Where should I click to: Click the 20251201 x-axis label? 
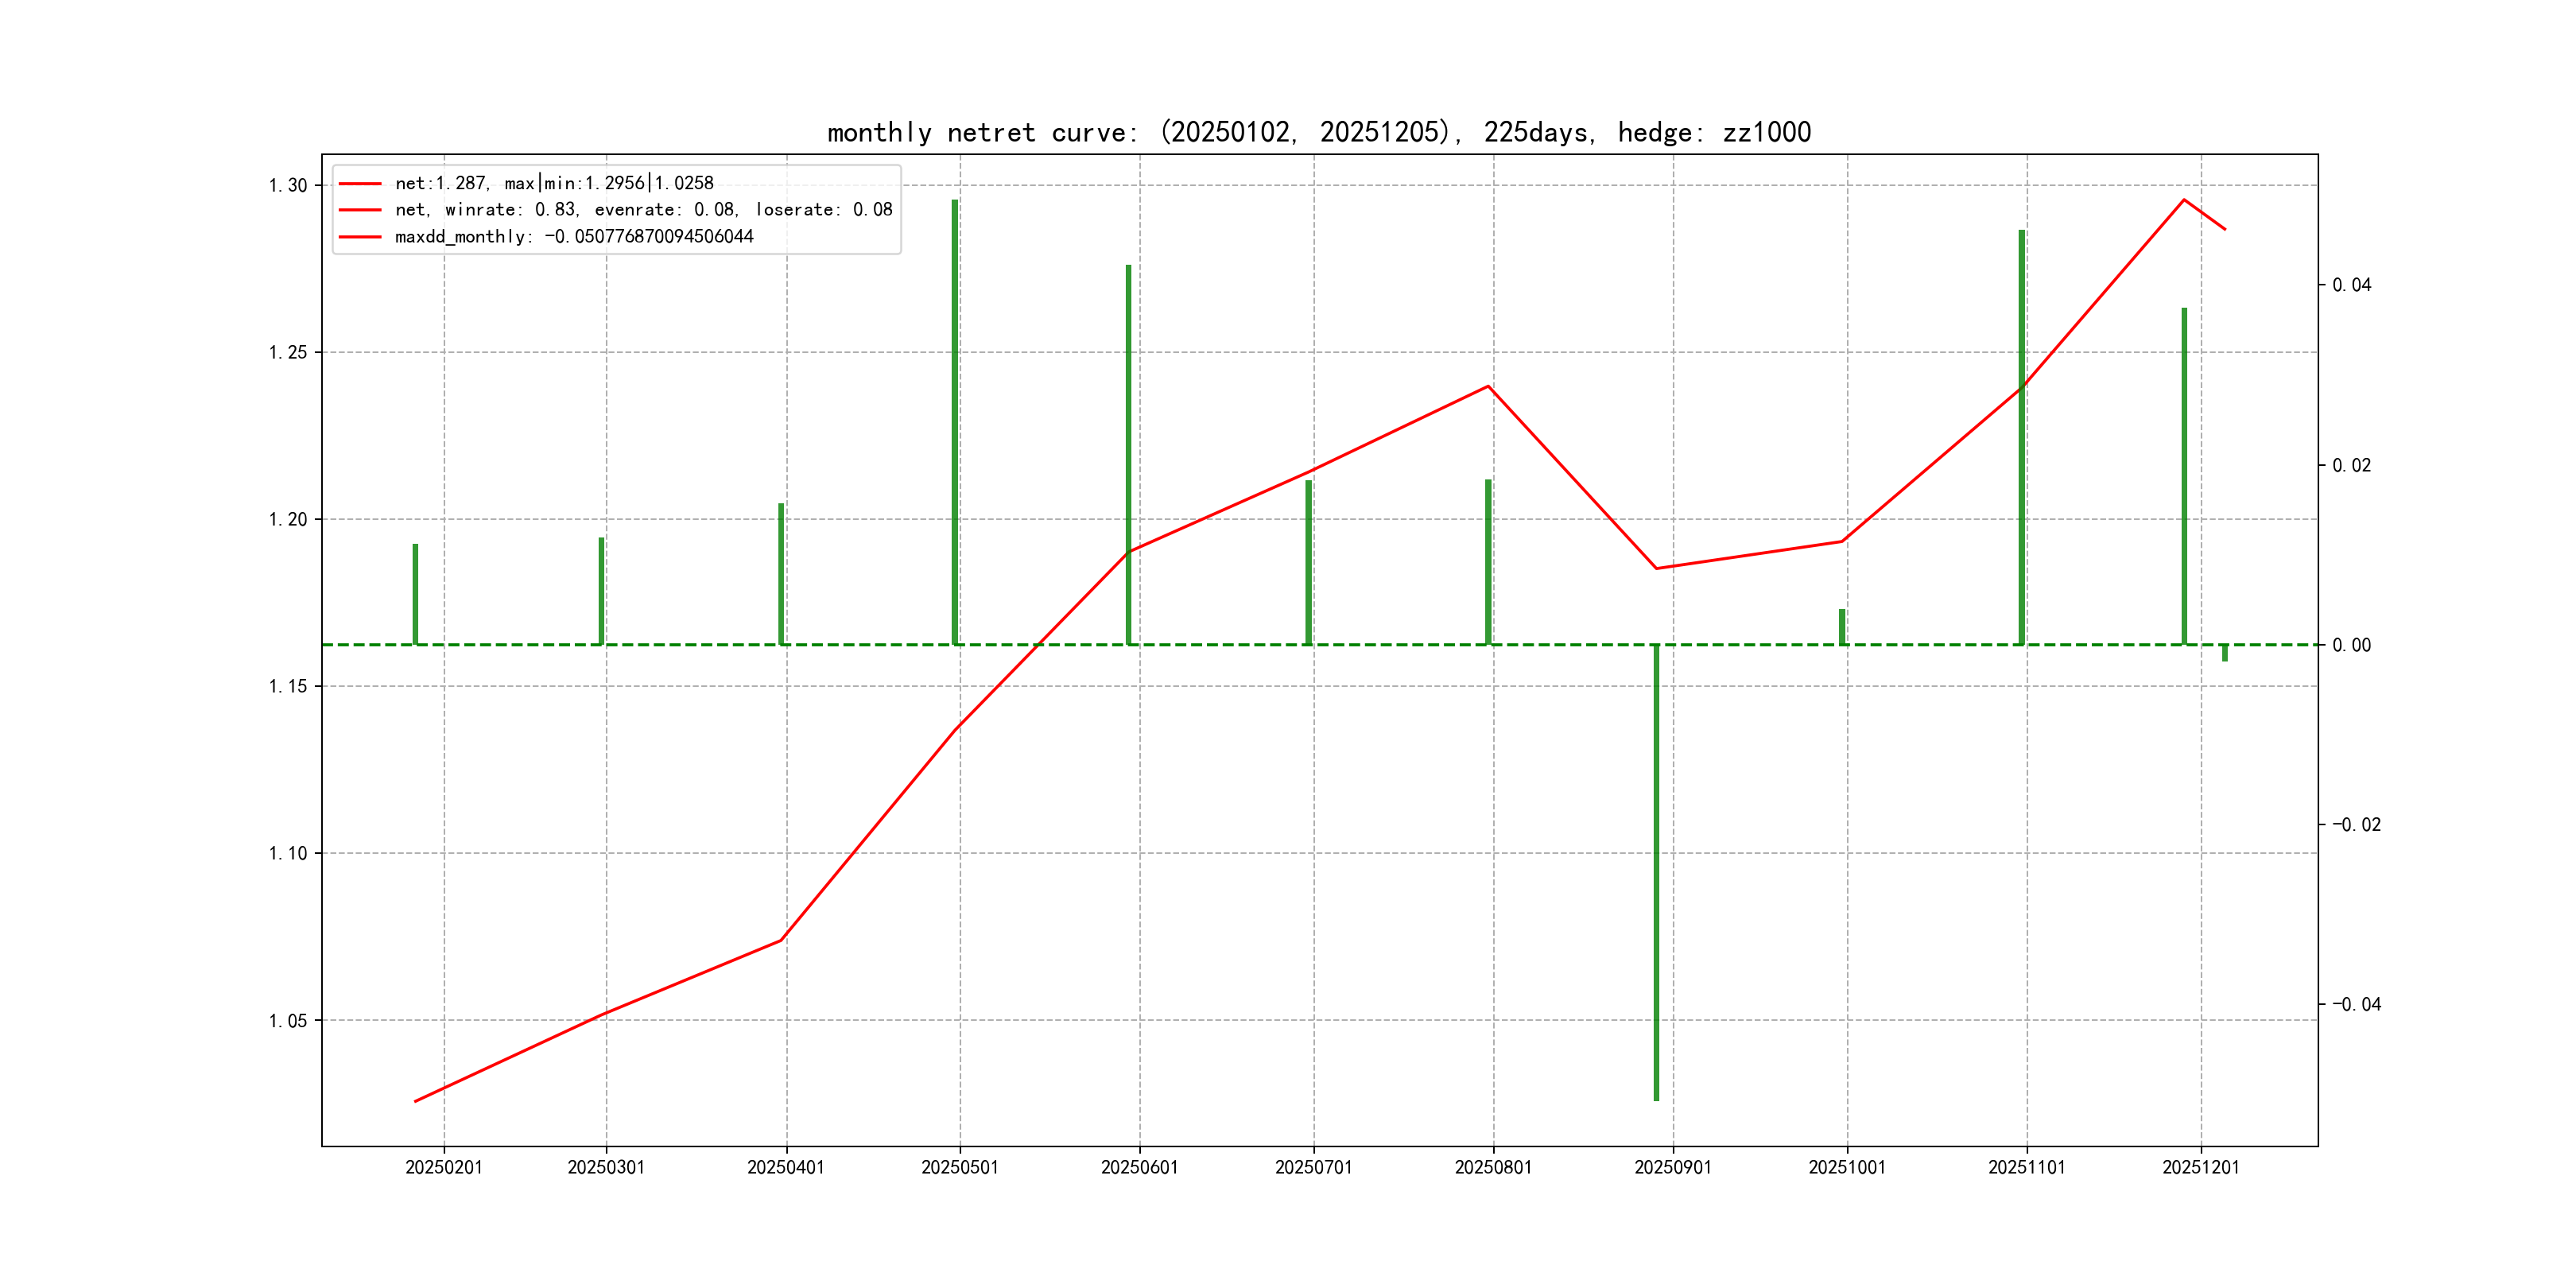point(2200,1167)
